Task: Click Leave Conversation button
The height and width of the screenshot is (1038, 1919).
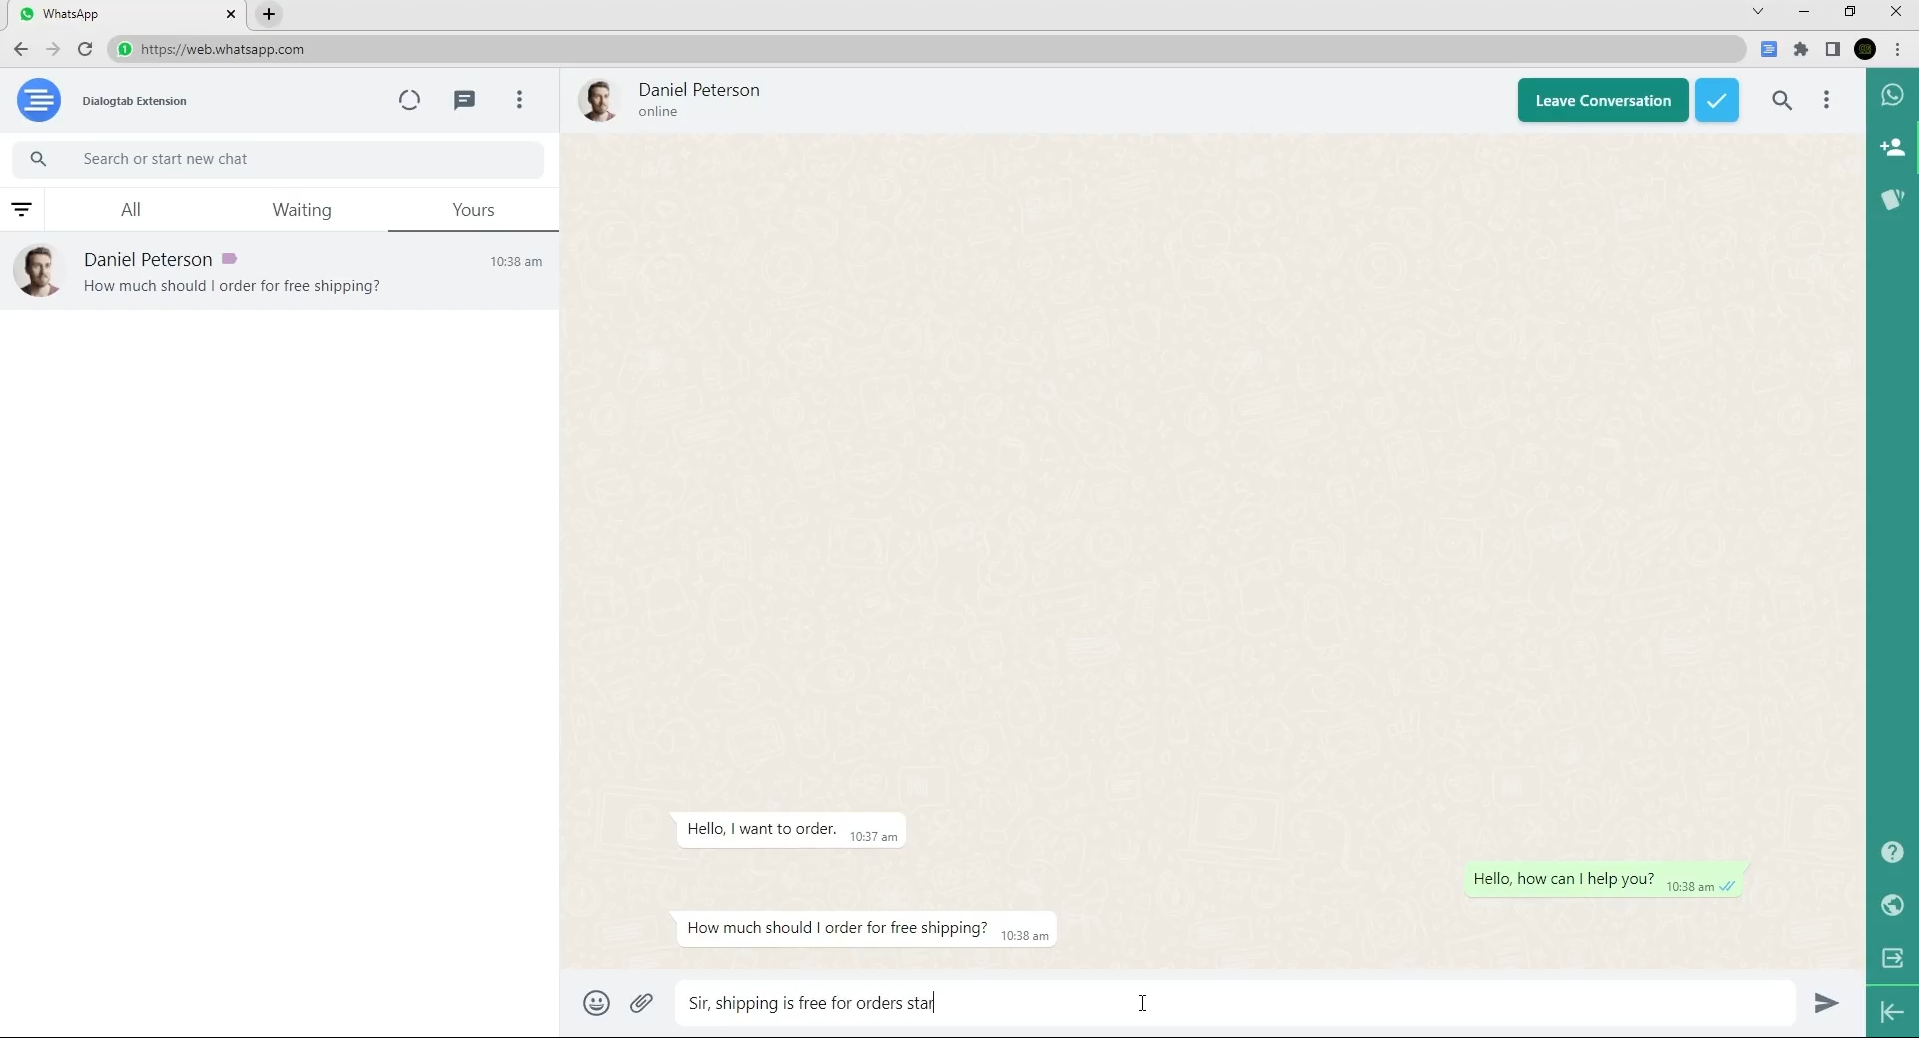Action: 1602,100
